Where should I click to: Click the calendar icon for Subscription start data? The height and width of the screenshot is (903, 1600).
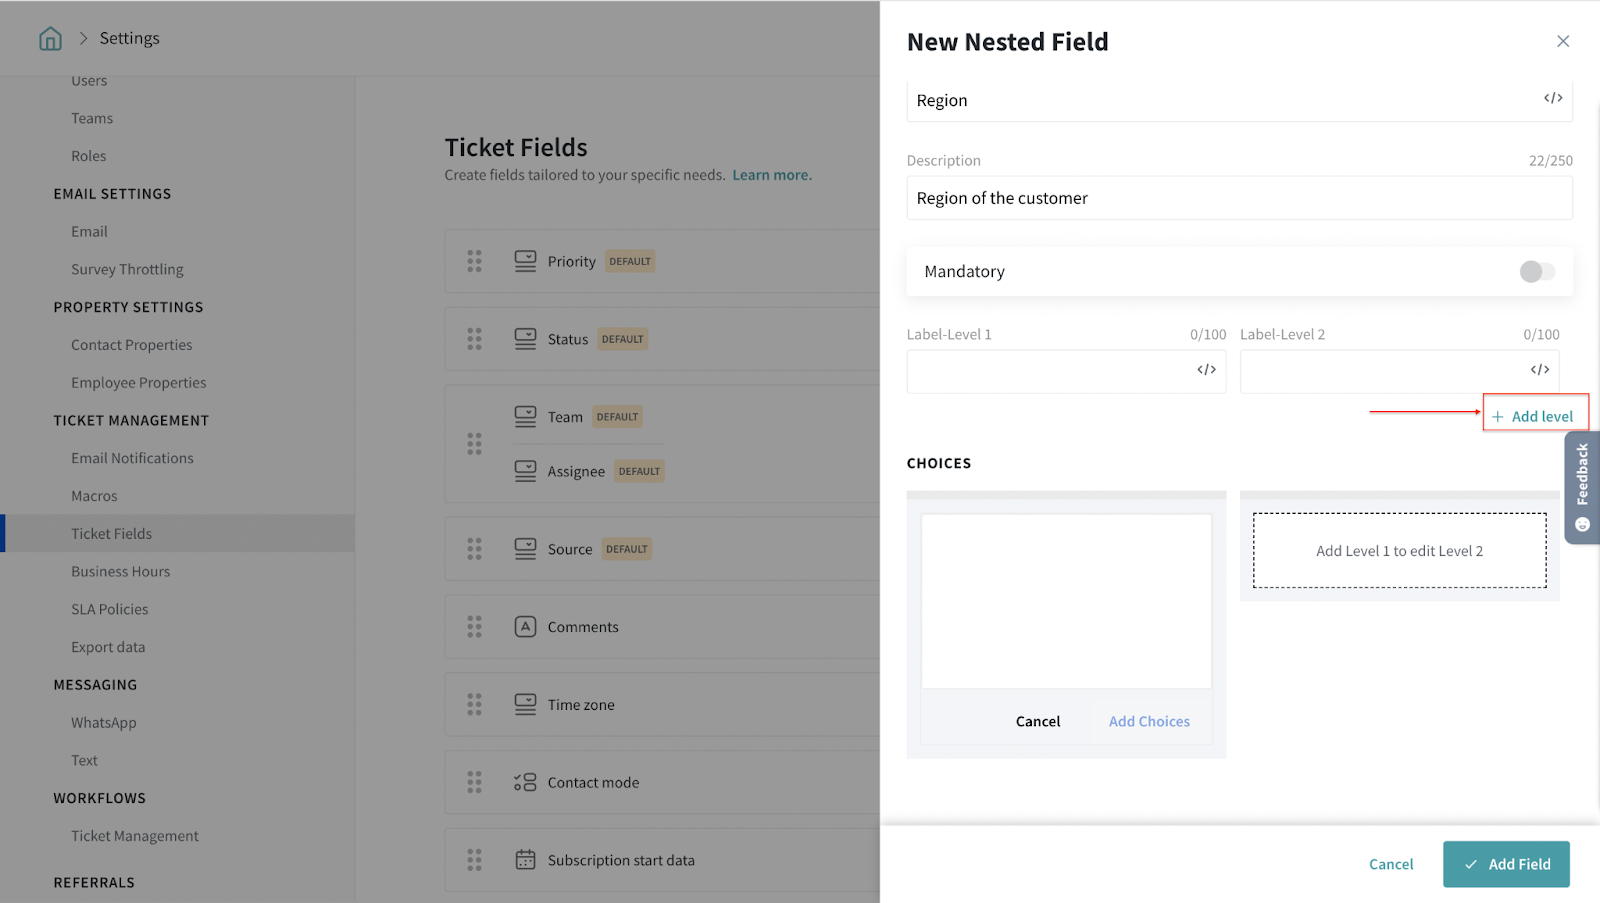tap(525, 860)
